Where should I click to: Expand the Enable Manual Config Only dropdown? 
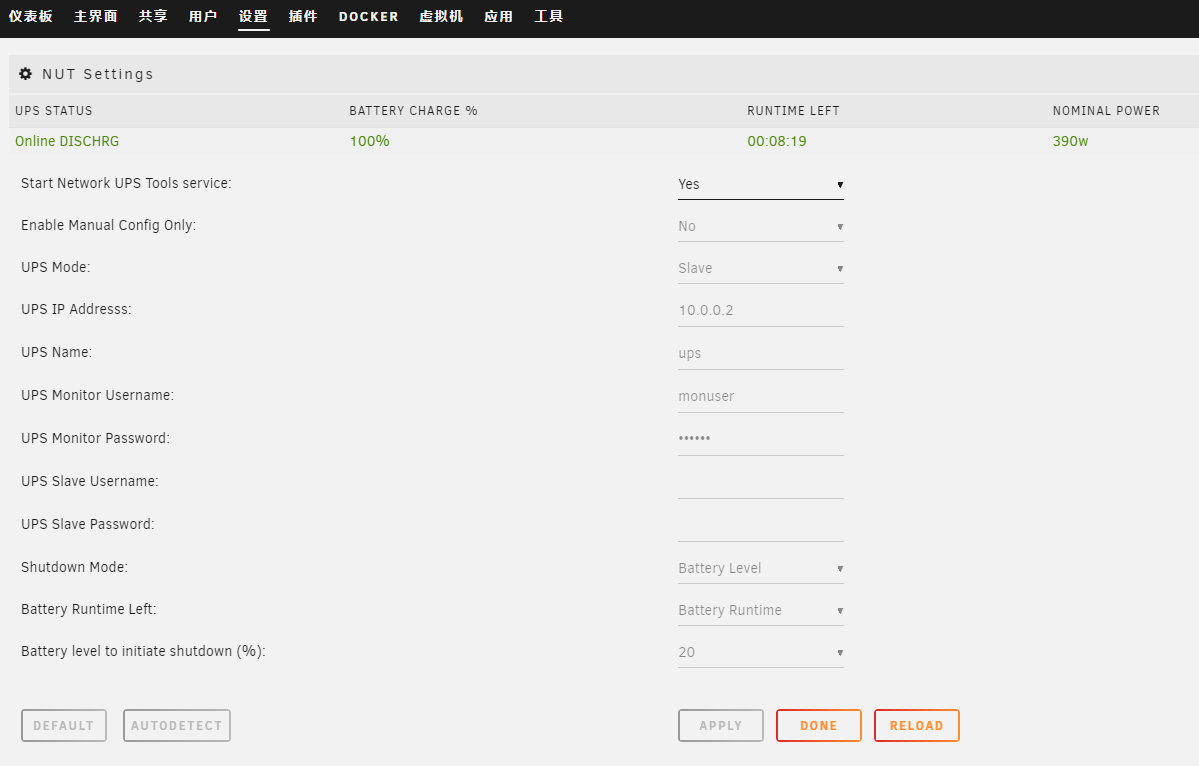click(760, 226)
